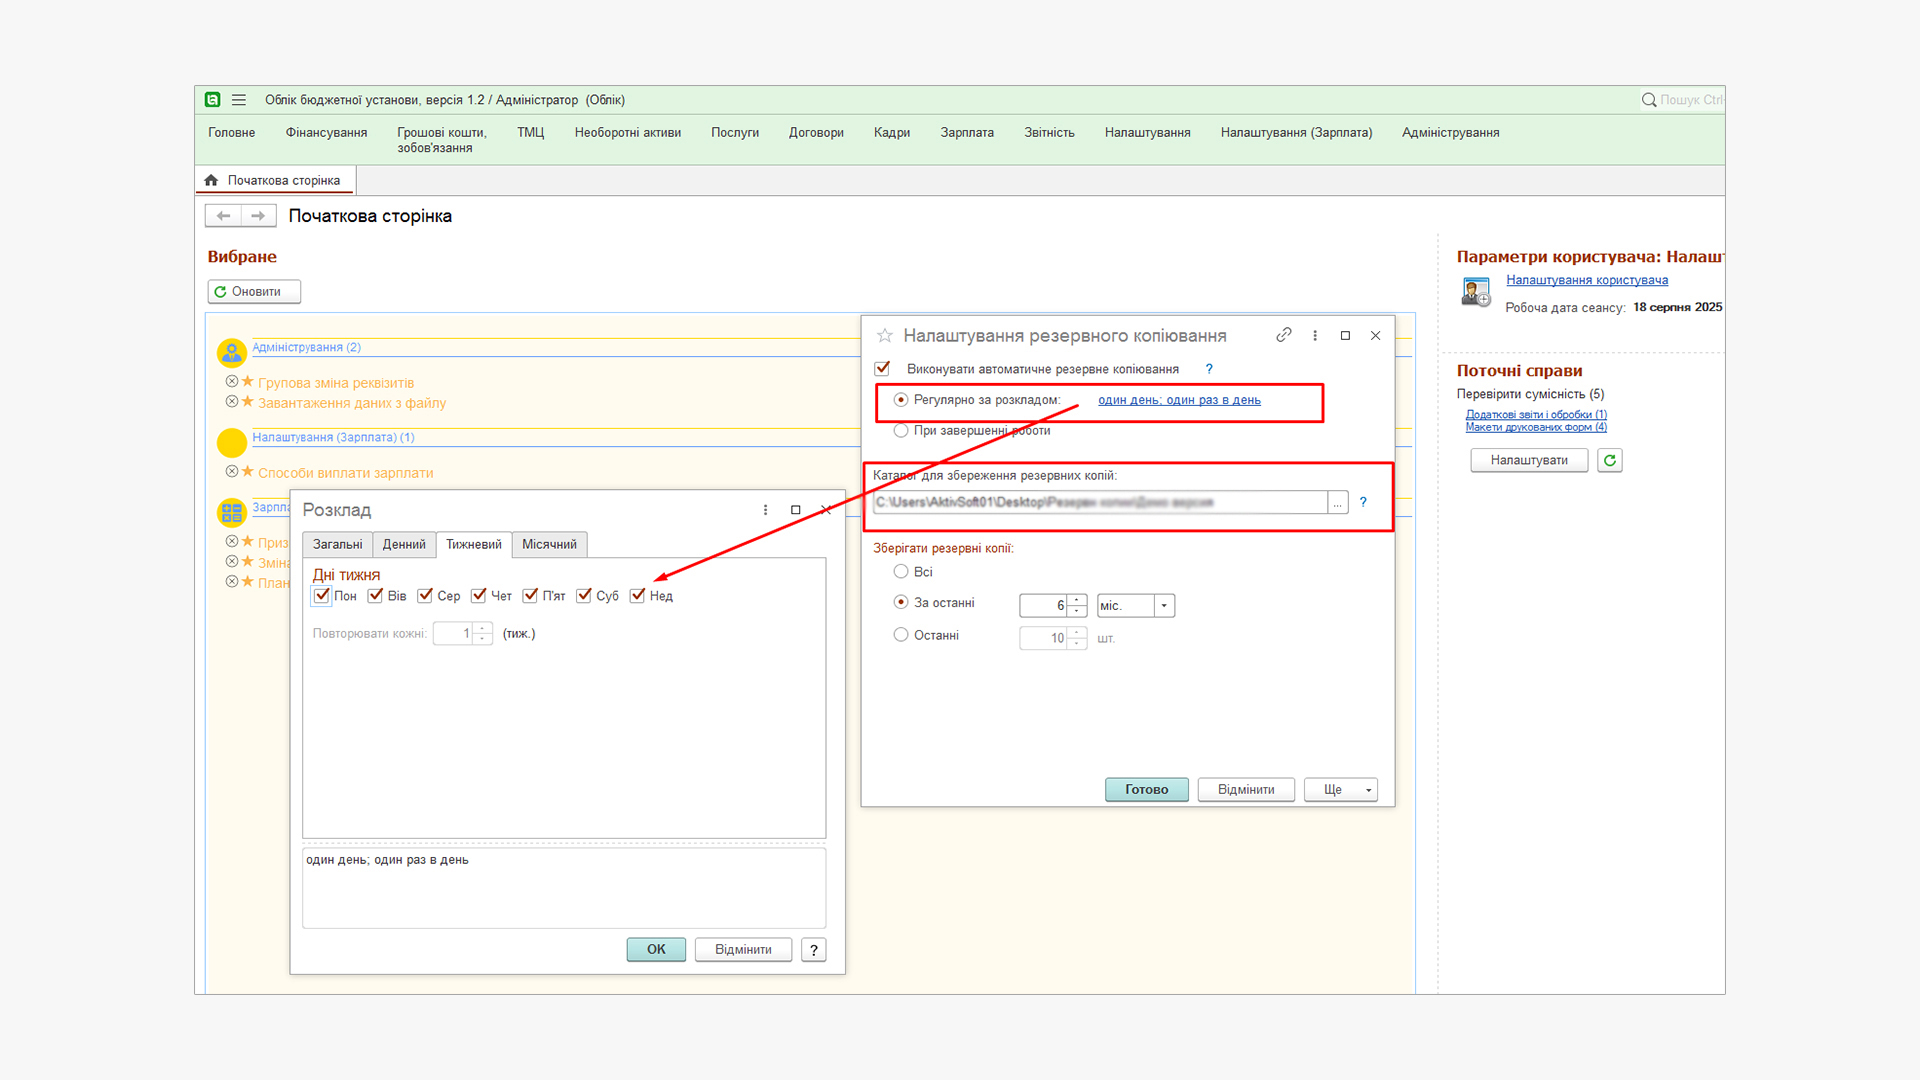Switch to the Місячний tab

[549, 545]
